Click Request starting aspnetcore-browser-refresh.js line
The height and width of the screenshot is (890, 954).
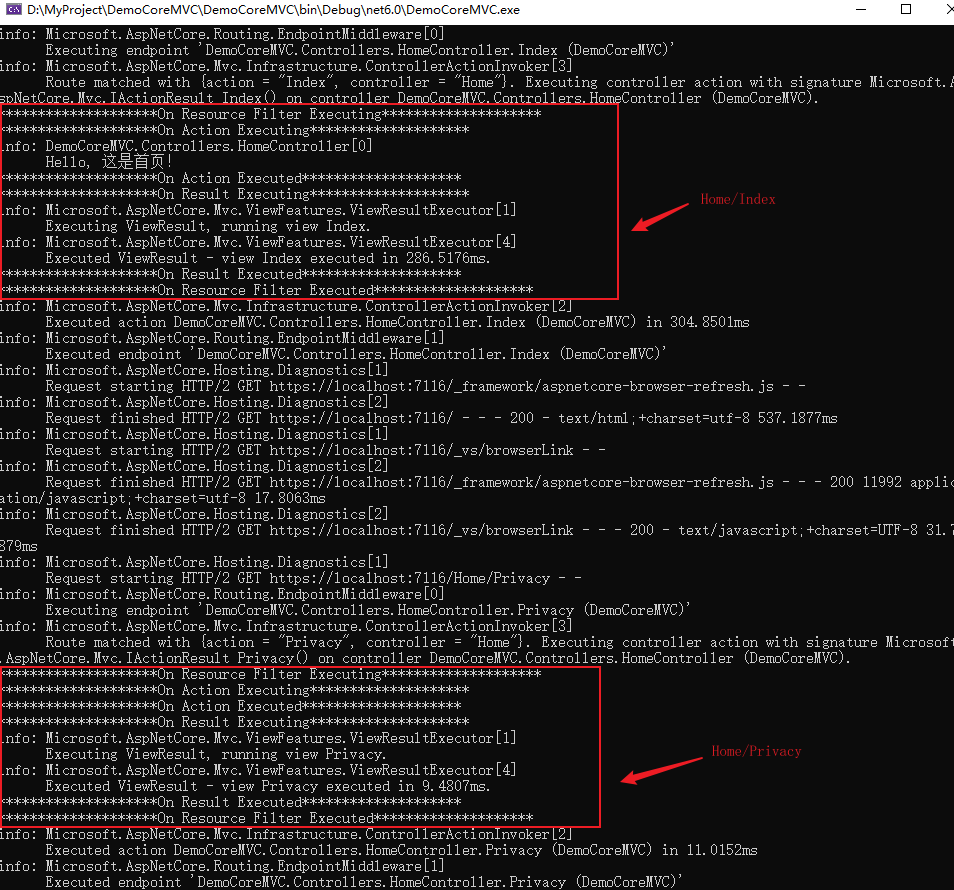click(425, 386)
